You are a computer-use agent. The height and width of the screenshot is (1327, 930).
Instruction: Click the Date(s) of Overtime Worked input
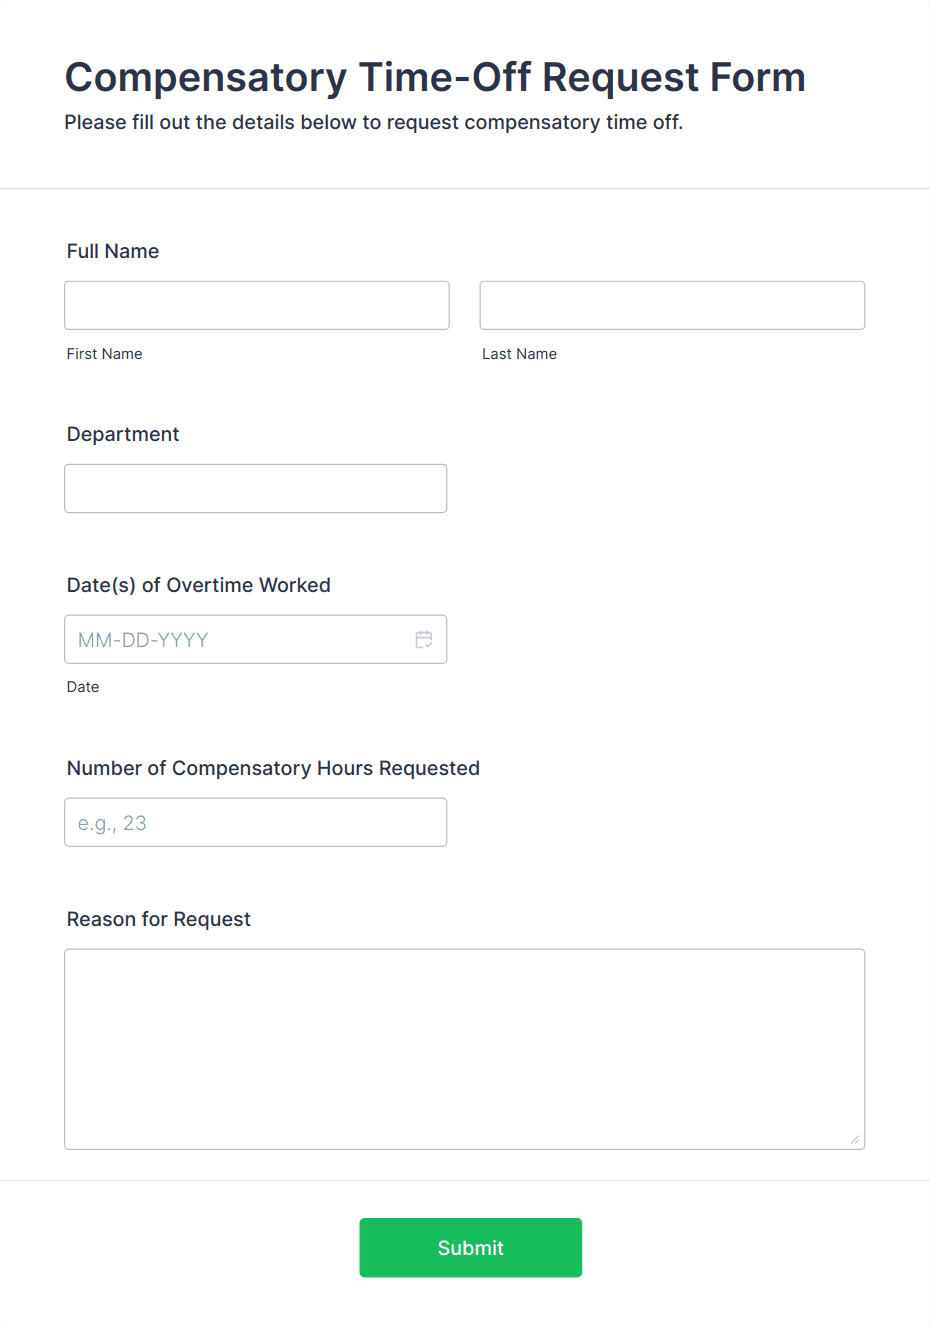click(230, 639)
